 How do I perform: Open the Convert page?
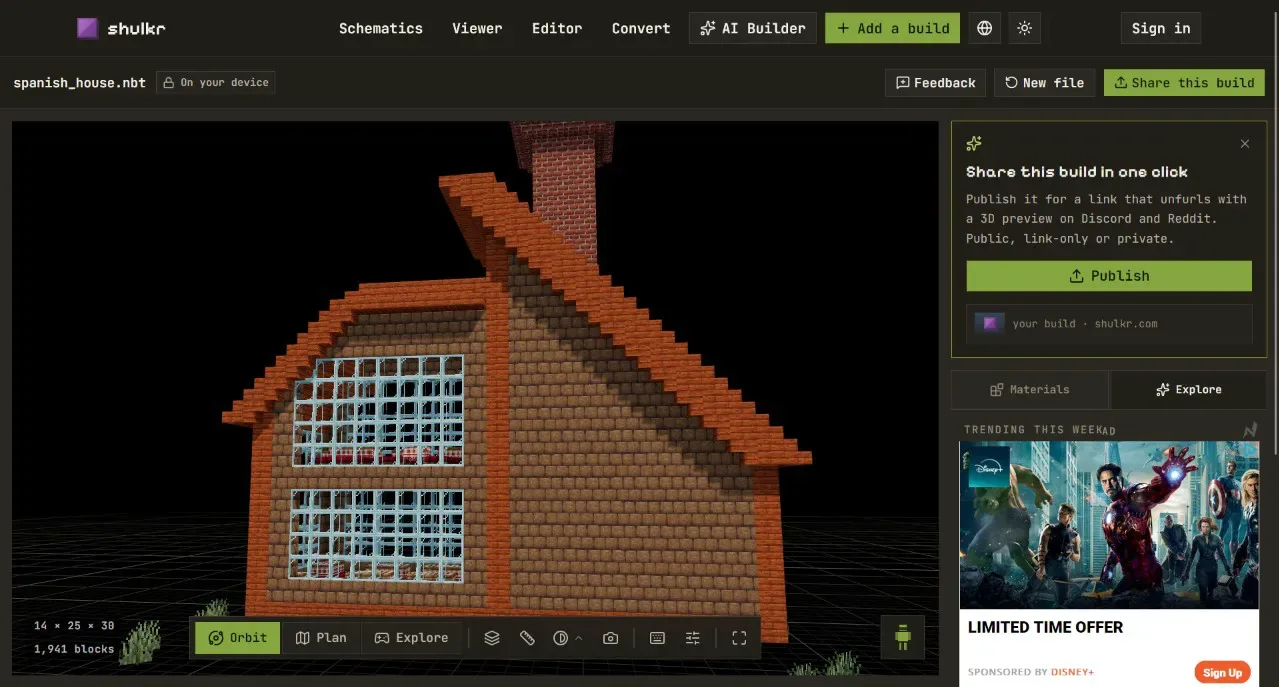[x=641, y=28]
